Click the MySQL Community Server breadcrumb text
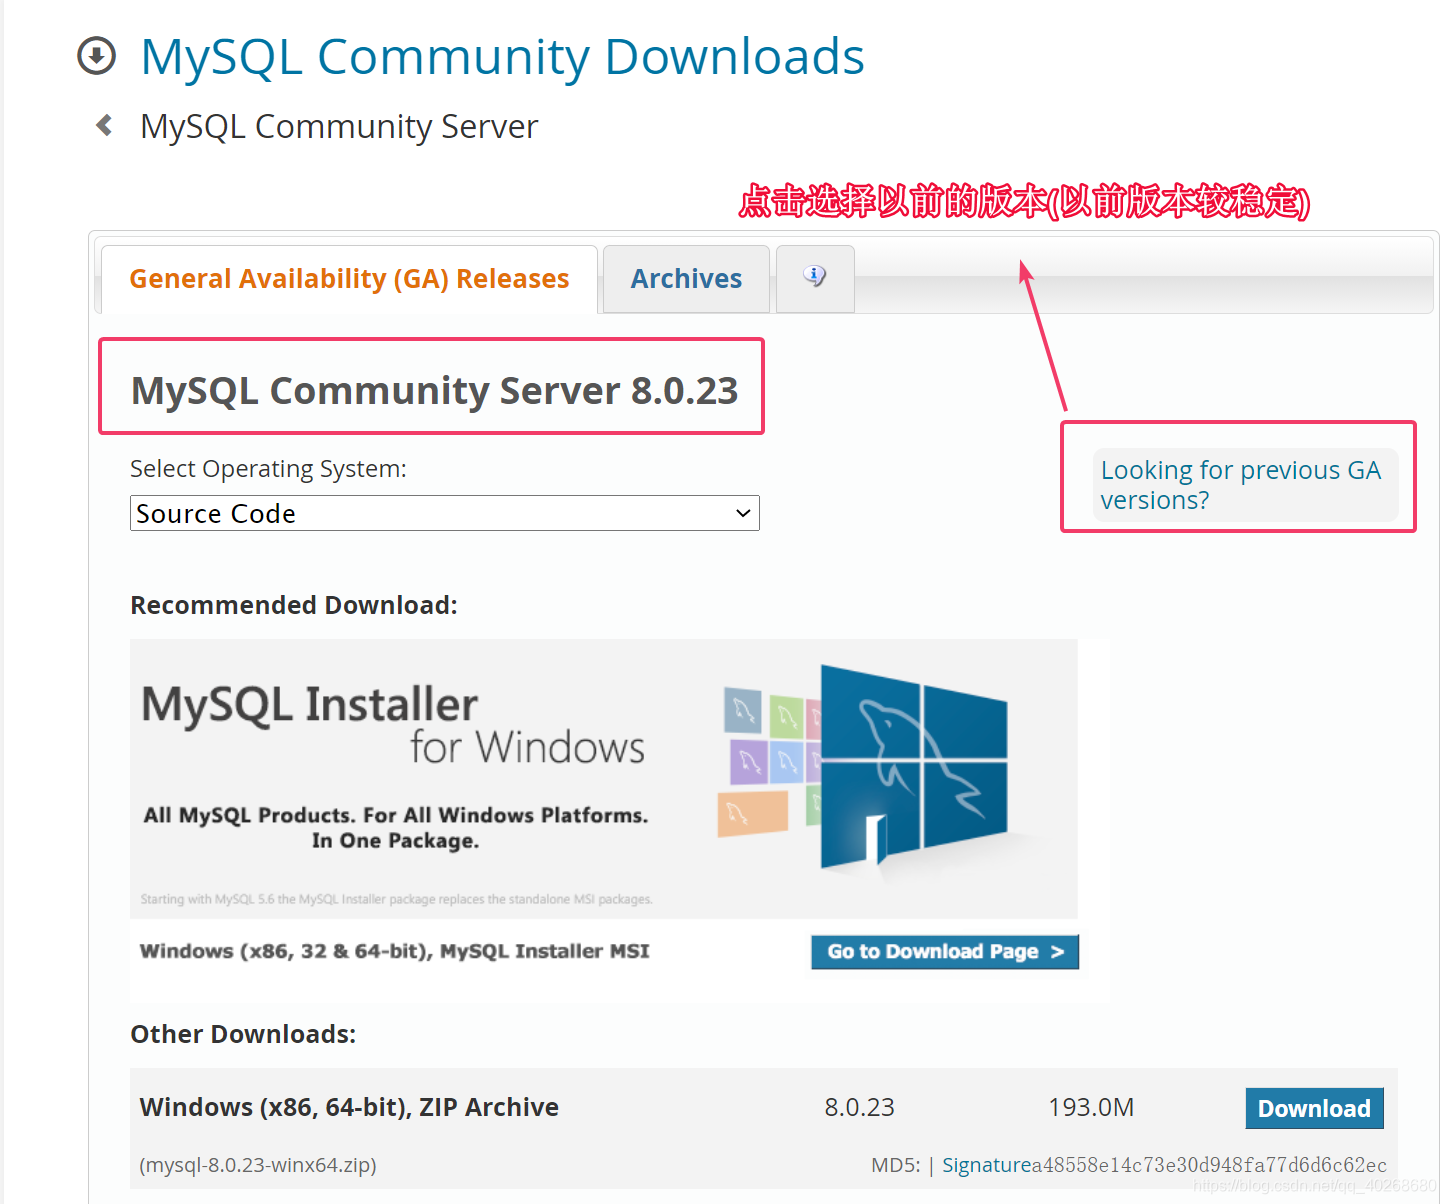 point(339,127)
